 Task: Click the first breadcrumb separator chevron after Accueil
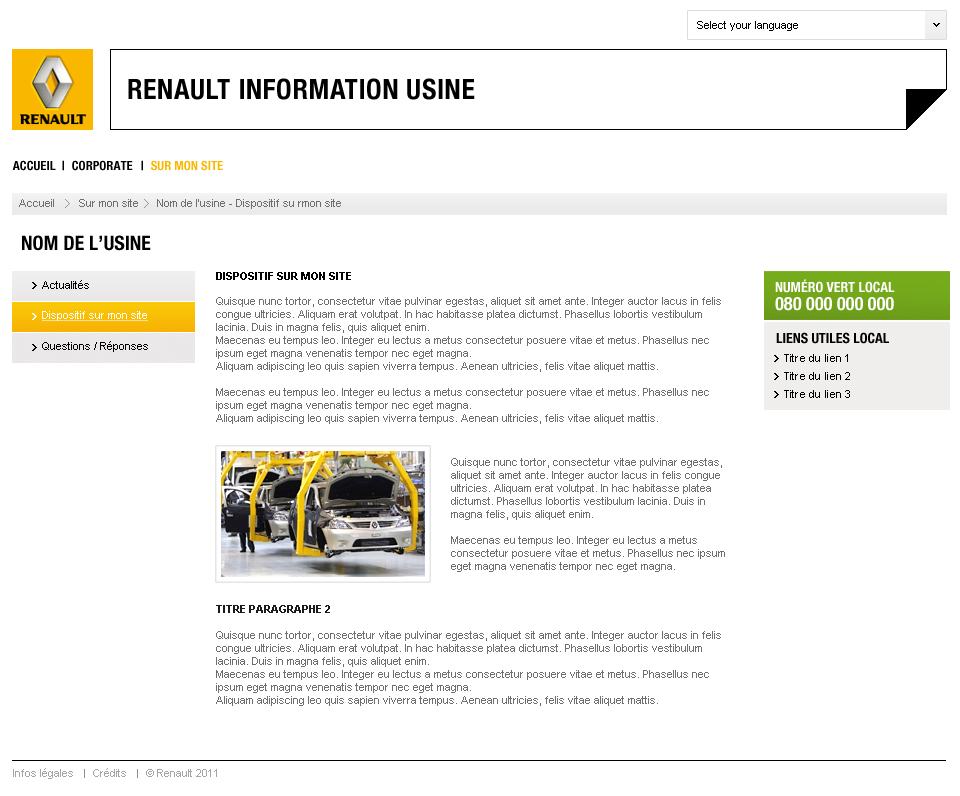pyautogui.click(x=67, y=203)
